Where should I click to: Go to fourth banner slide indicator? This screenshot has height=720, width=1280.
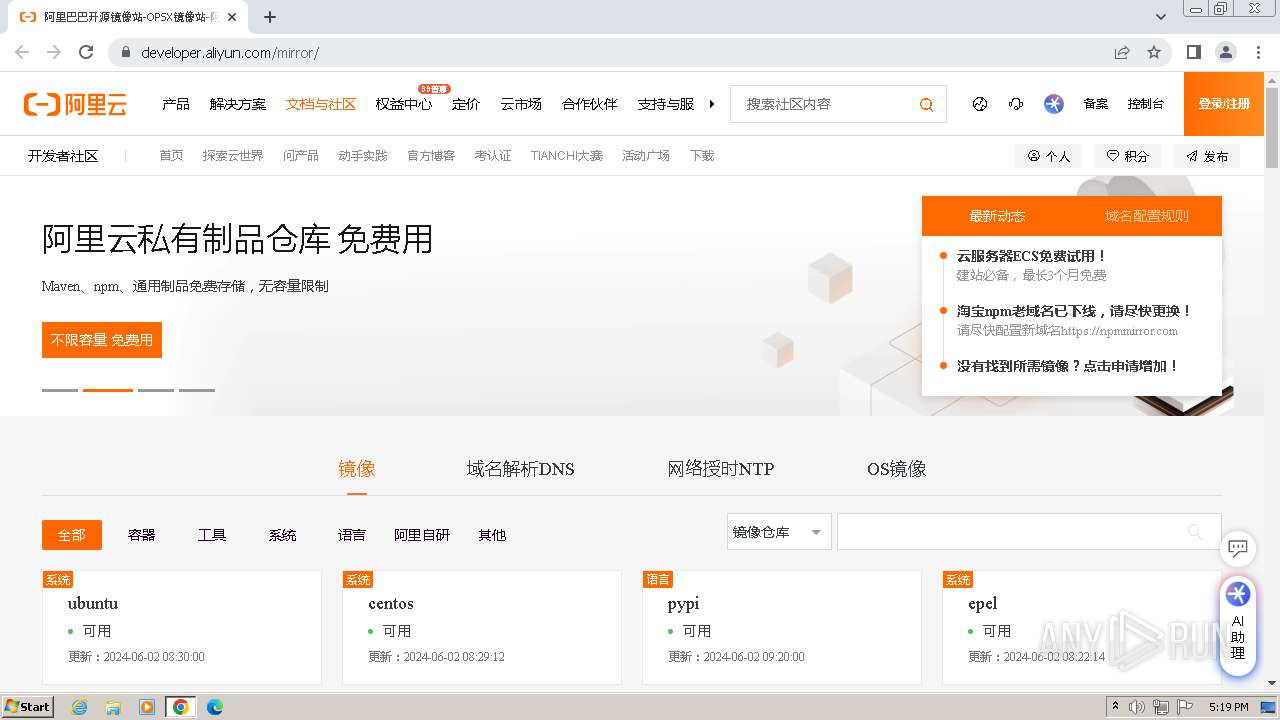coord(197,390)
